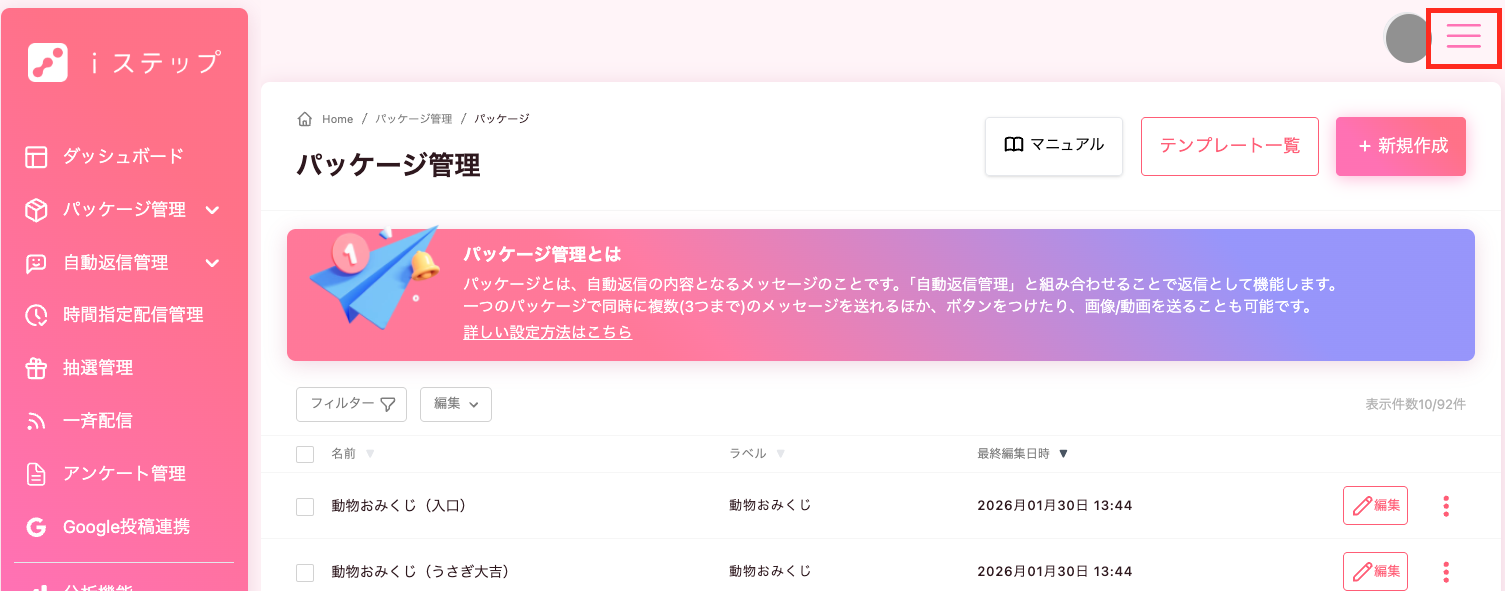This screenshot has width=1505, height=591.
Task: Click the 表示件数10/92件 text
Action: 1415,404
